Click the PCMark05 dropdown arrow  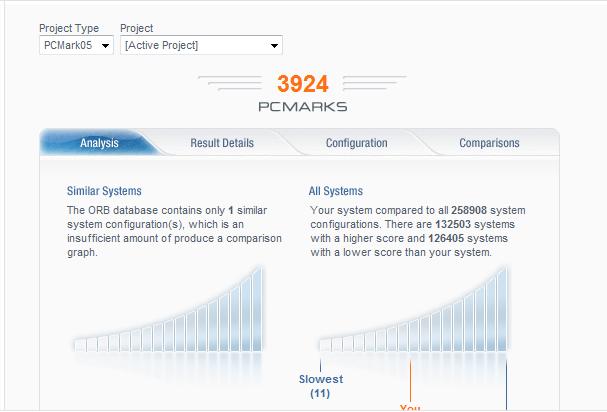105,46
